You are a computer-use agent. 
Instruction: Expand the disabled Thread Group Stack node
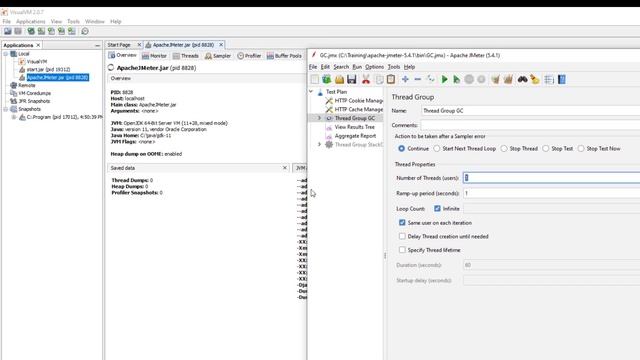[320, 144]
